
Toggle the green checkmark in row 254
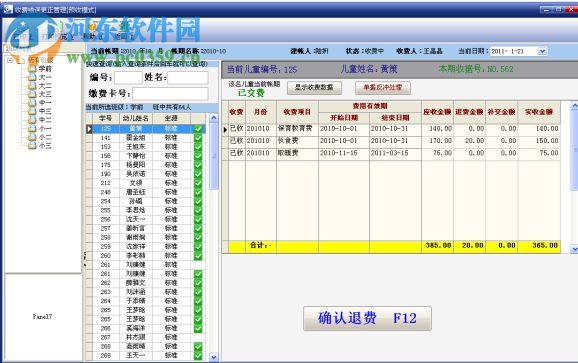198,201
